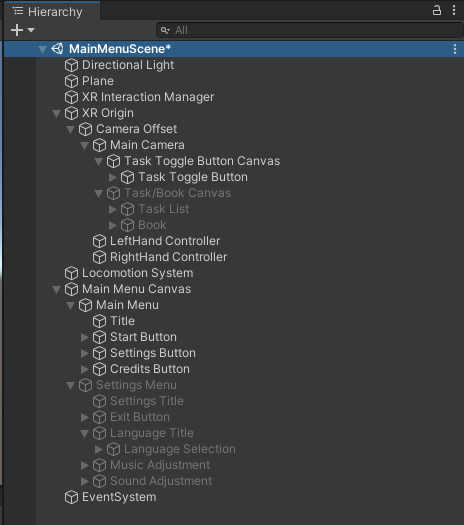Click the XR Interaction Manager cube icon

[71, 97]
